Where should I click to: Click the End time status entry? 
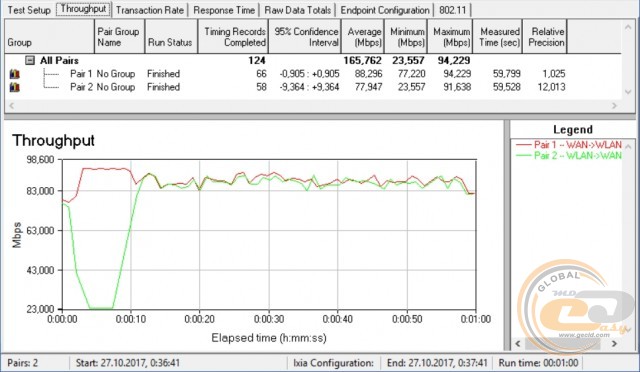[x=437, y=363]
